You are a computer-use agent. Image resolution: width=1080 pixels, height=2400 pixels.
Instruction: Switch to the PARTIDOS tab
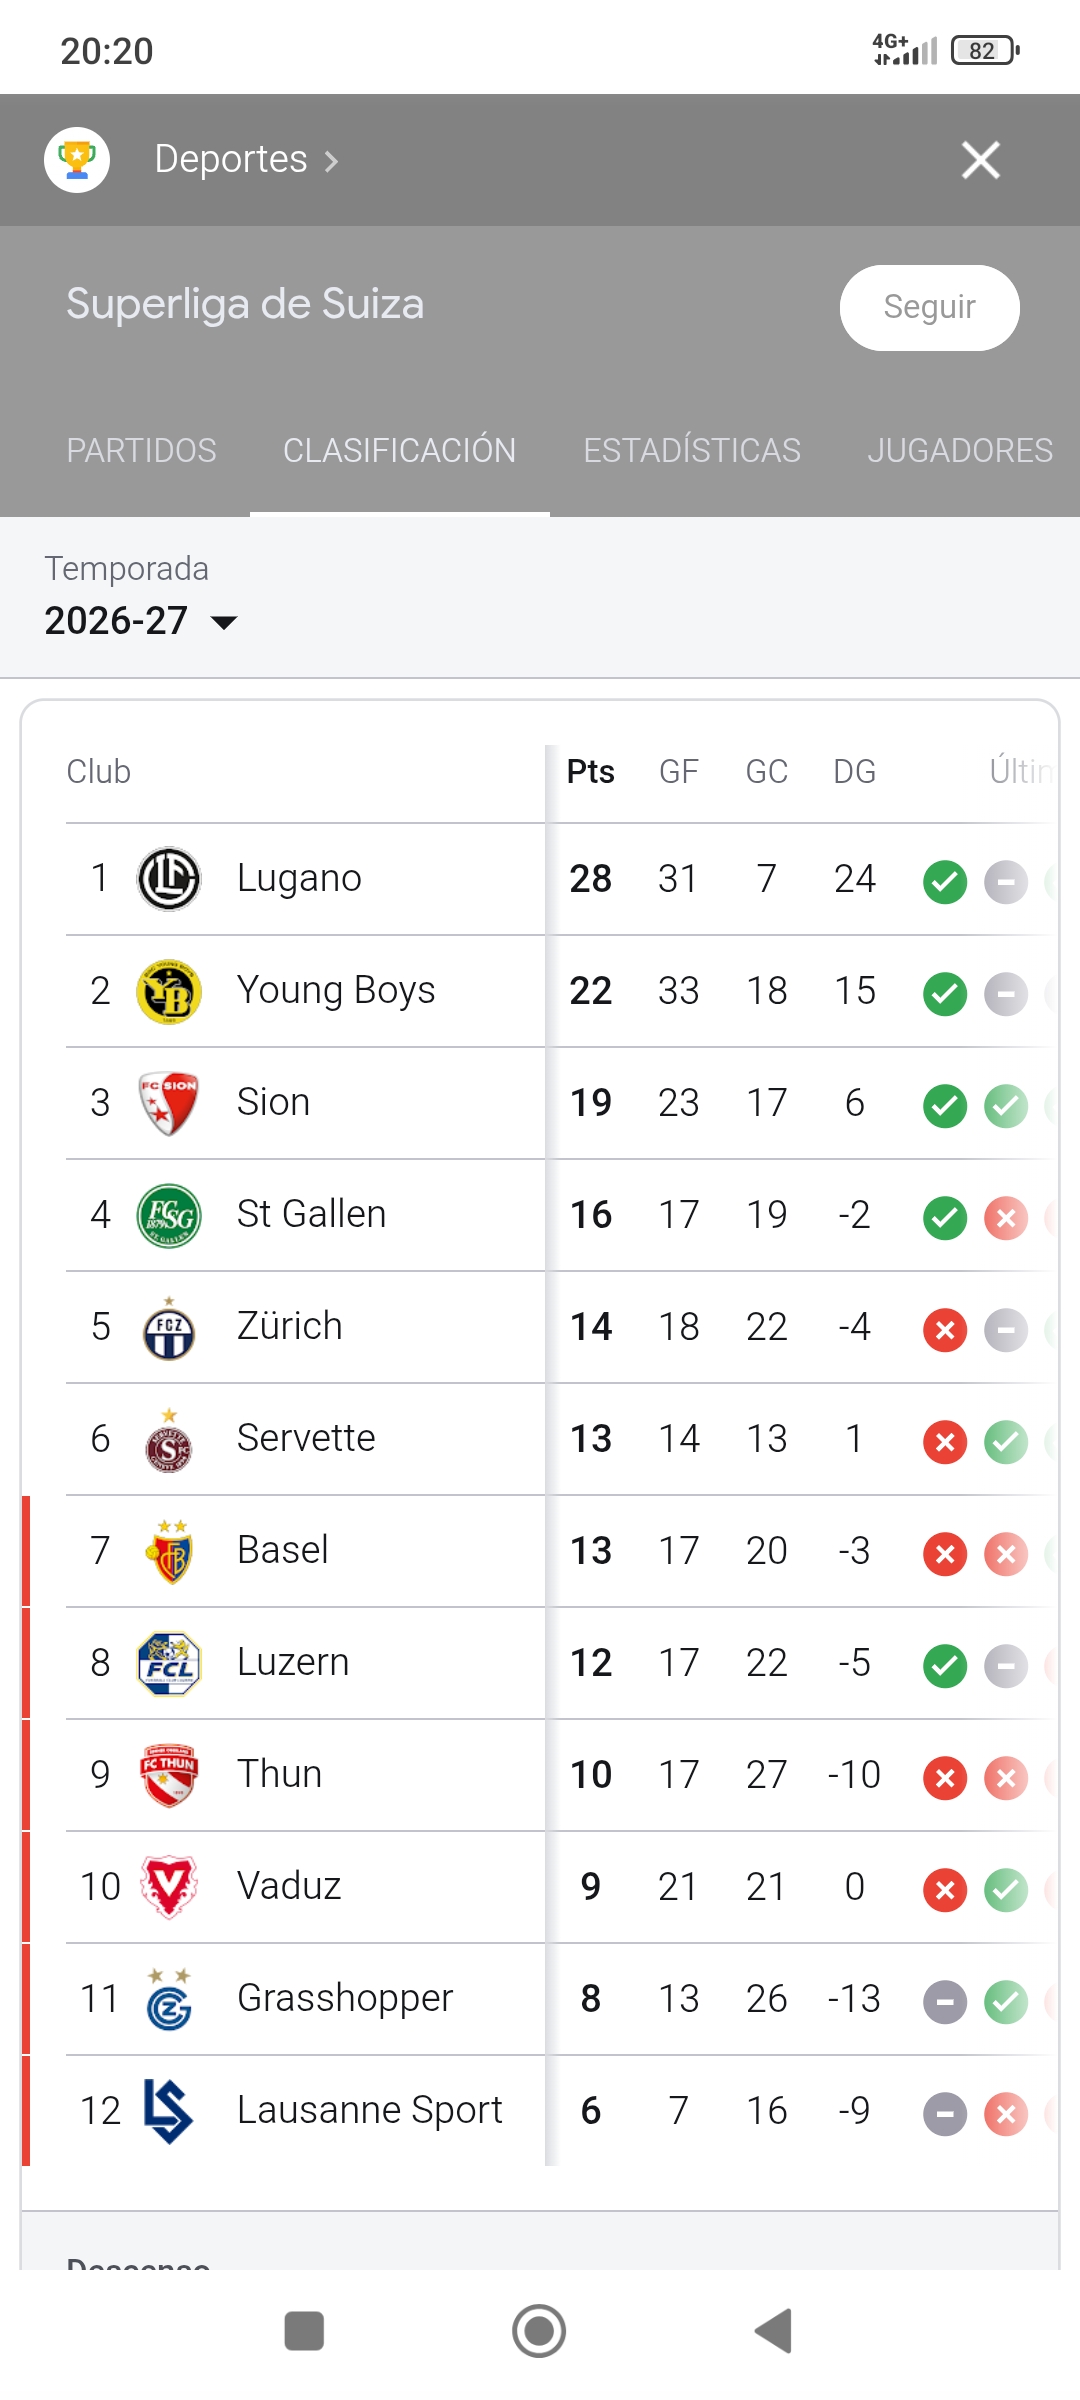[141, 450]
